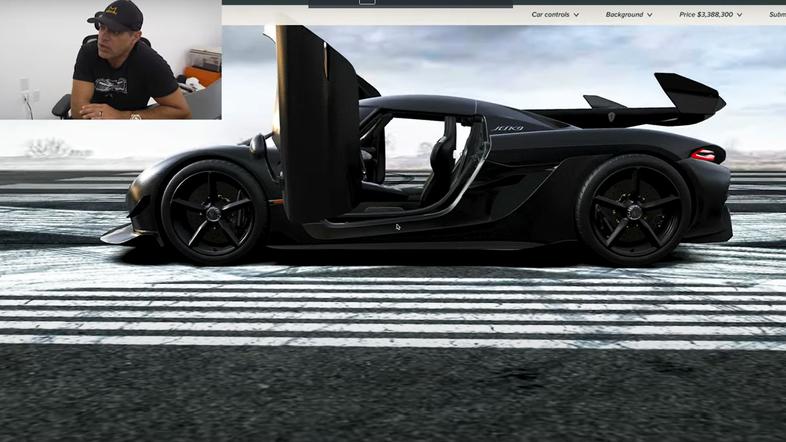786x442 pixels.
Task: Click the car's rear wheel
Action: [632, 210]
